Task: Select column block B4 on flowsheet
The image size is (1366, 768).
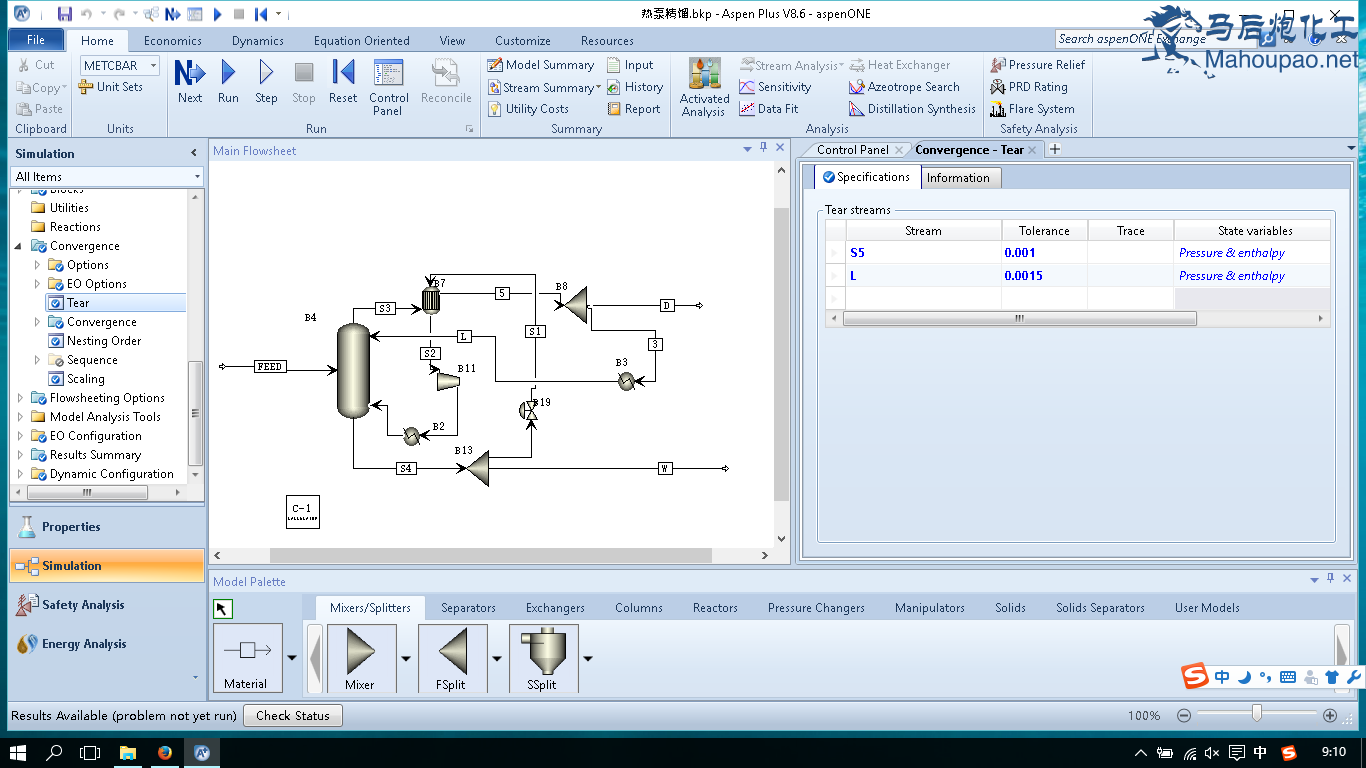Action: tap(352, 370)
